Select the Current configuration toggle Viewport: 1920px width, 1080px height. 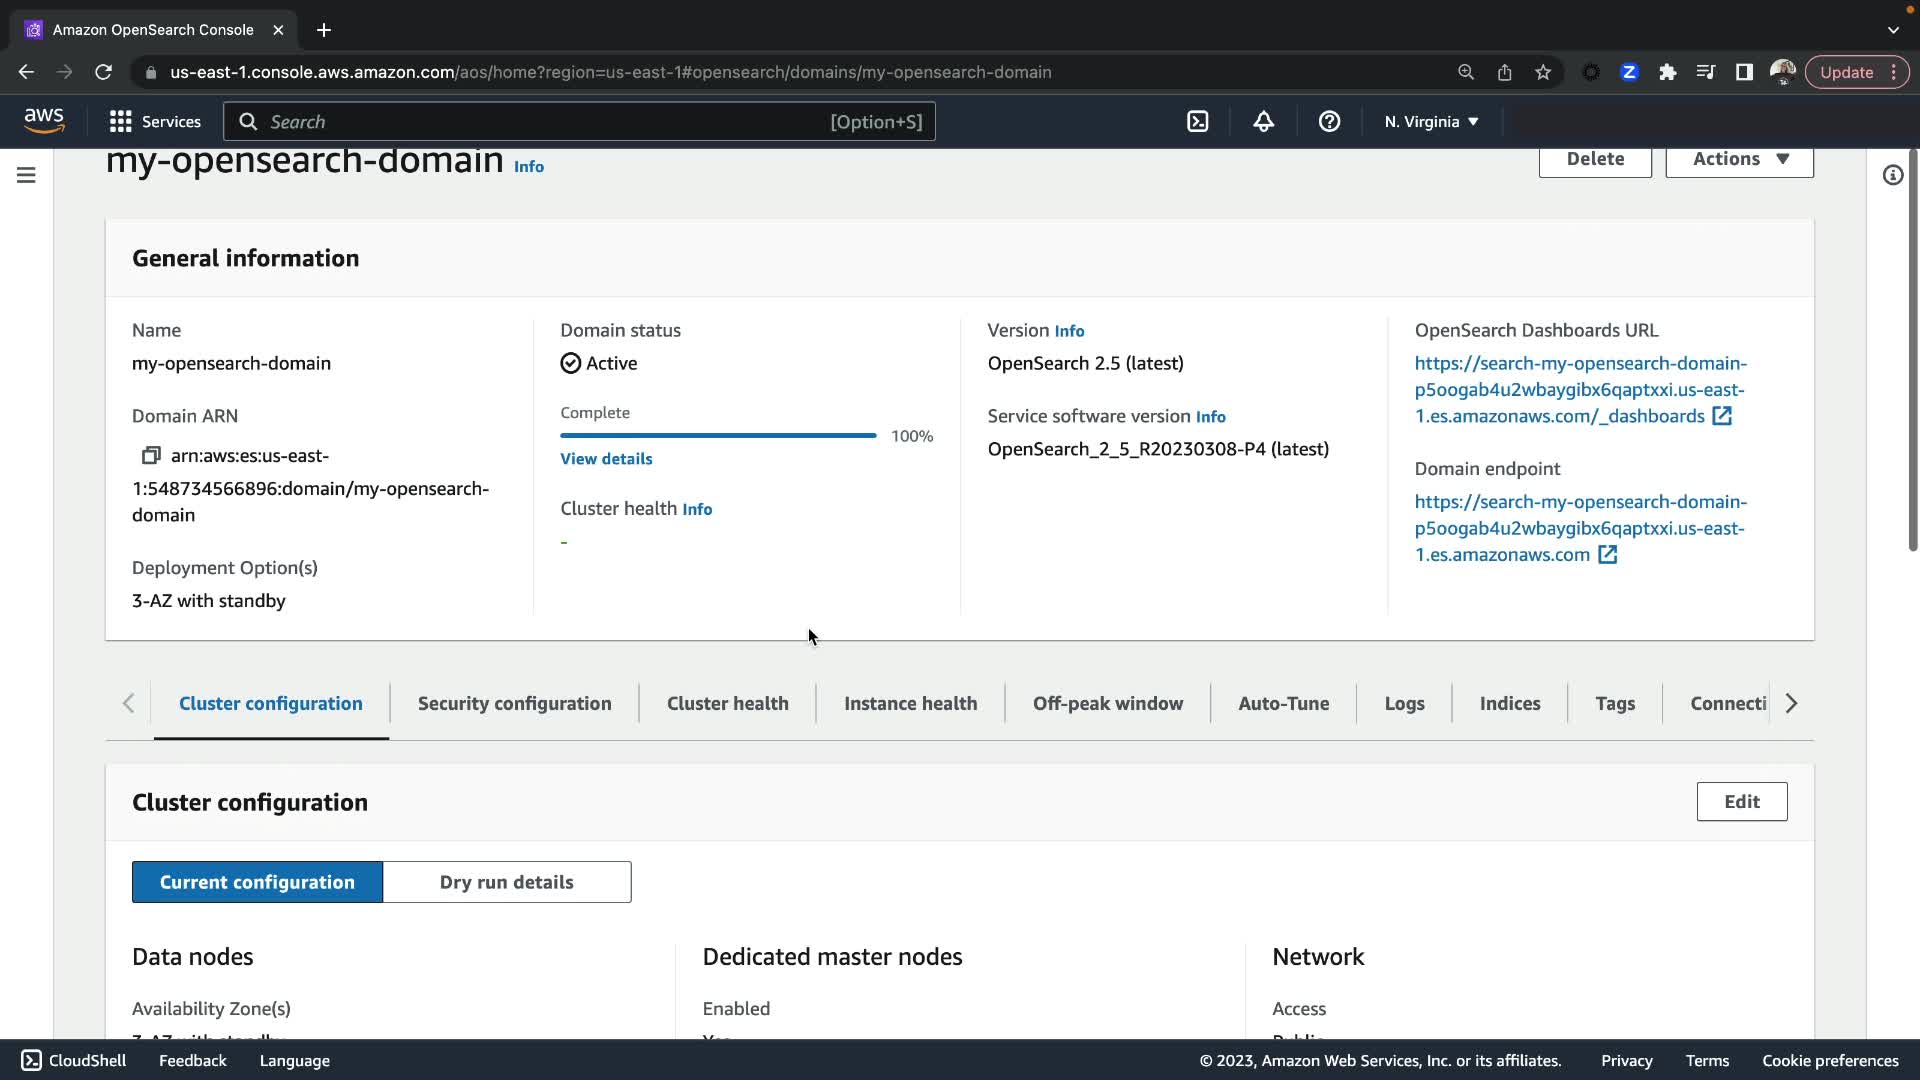coord(257,882)
